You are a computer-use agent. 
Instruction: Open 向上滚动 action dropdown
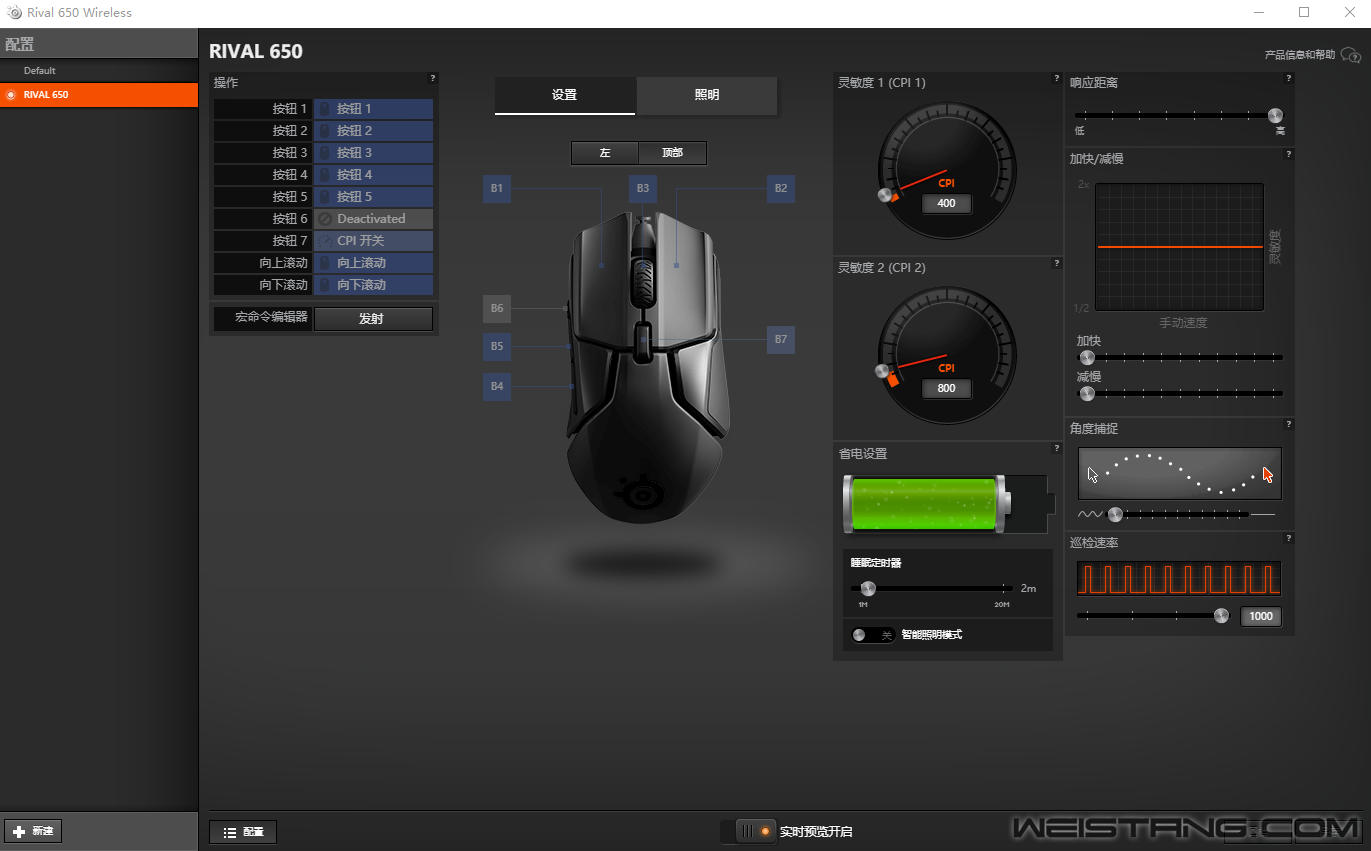373,263
